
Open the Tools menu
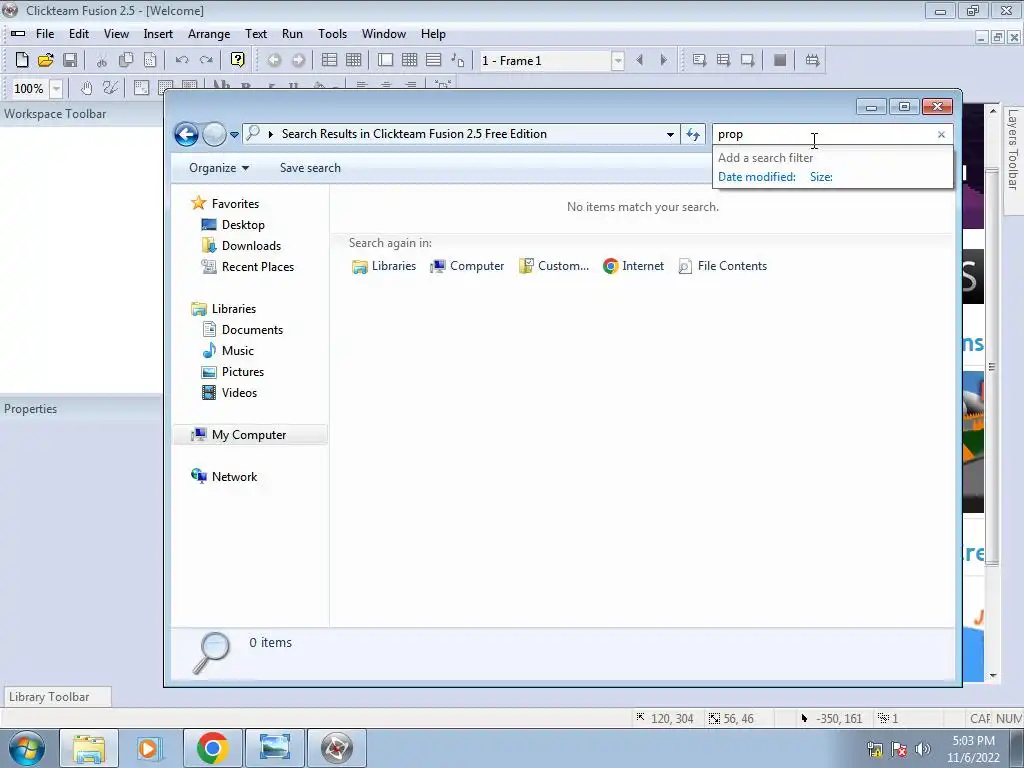[332, 34]
